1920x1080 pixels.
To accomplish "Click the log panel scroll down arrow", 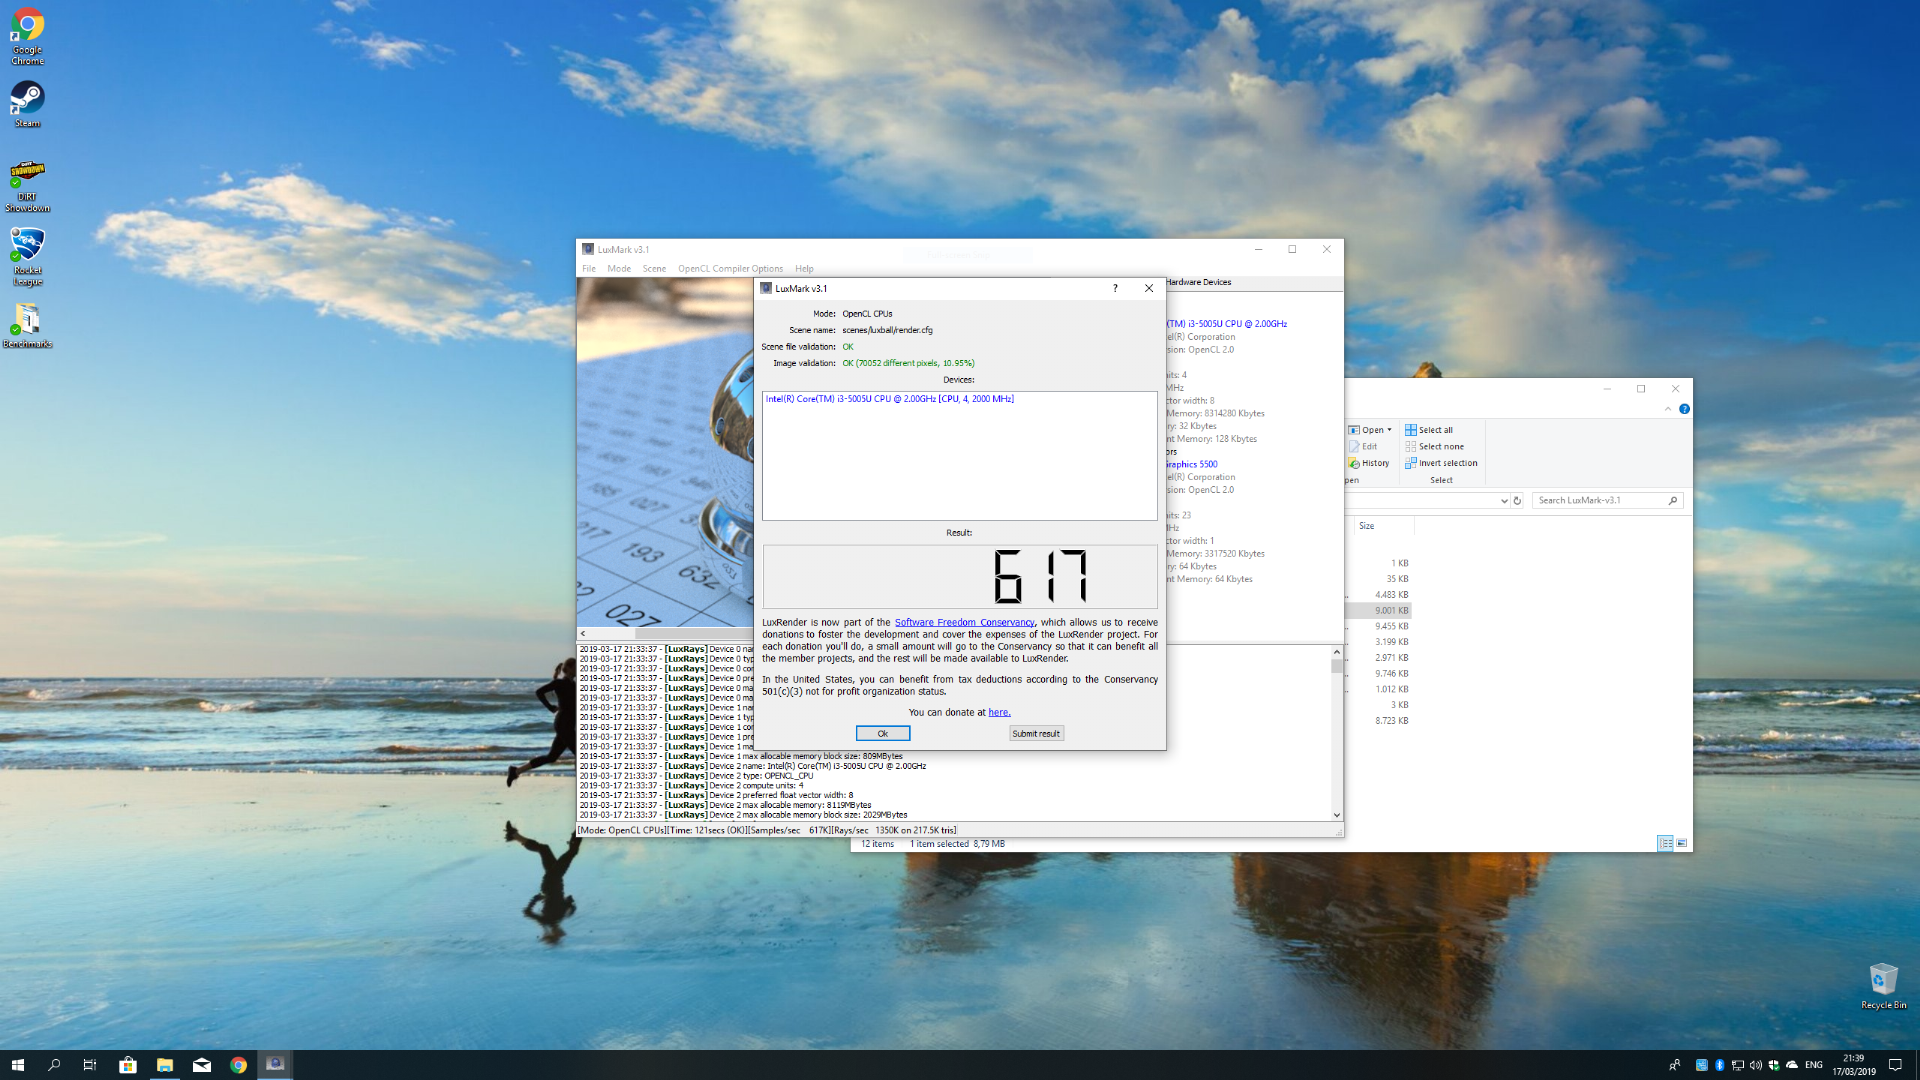I will pyautogui.click(x=1337, y=815).
